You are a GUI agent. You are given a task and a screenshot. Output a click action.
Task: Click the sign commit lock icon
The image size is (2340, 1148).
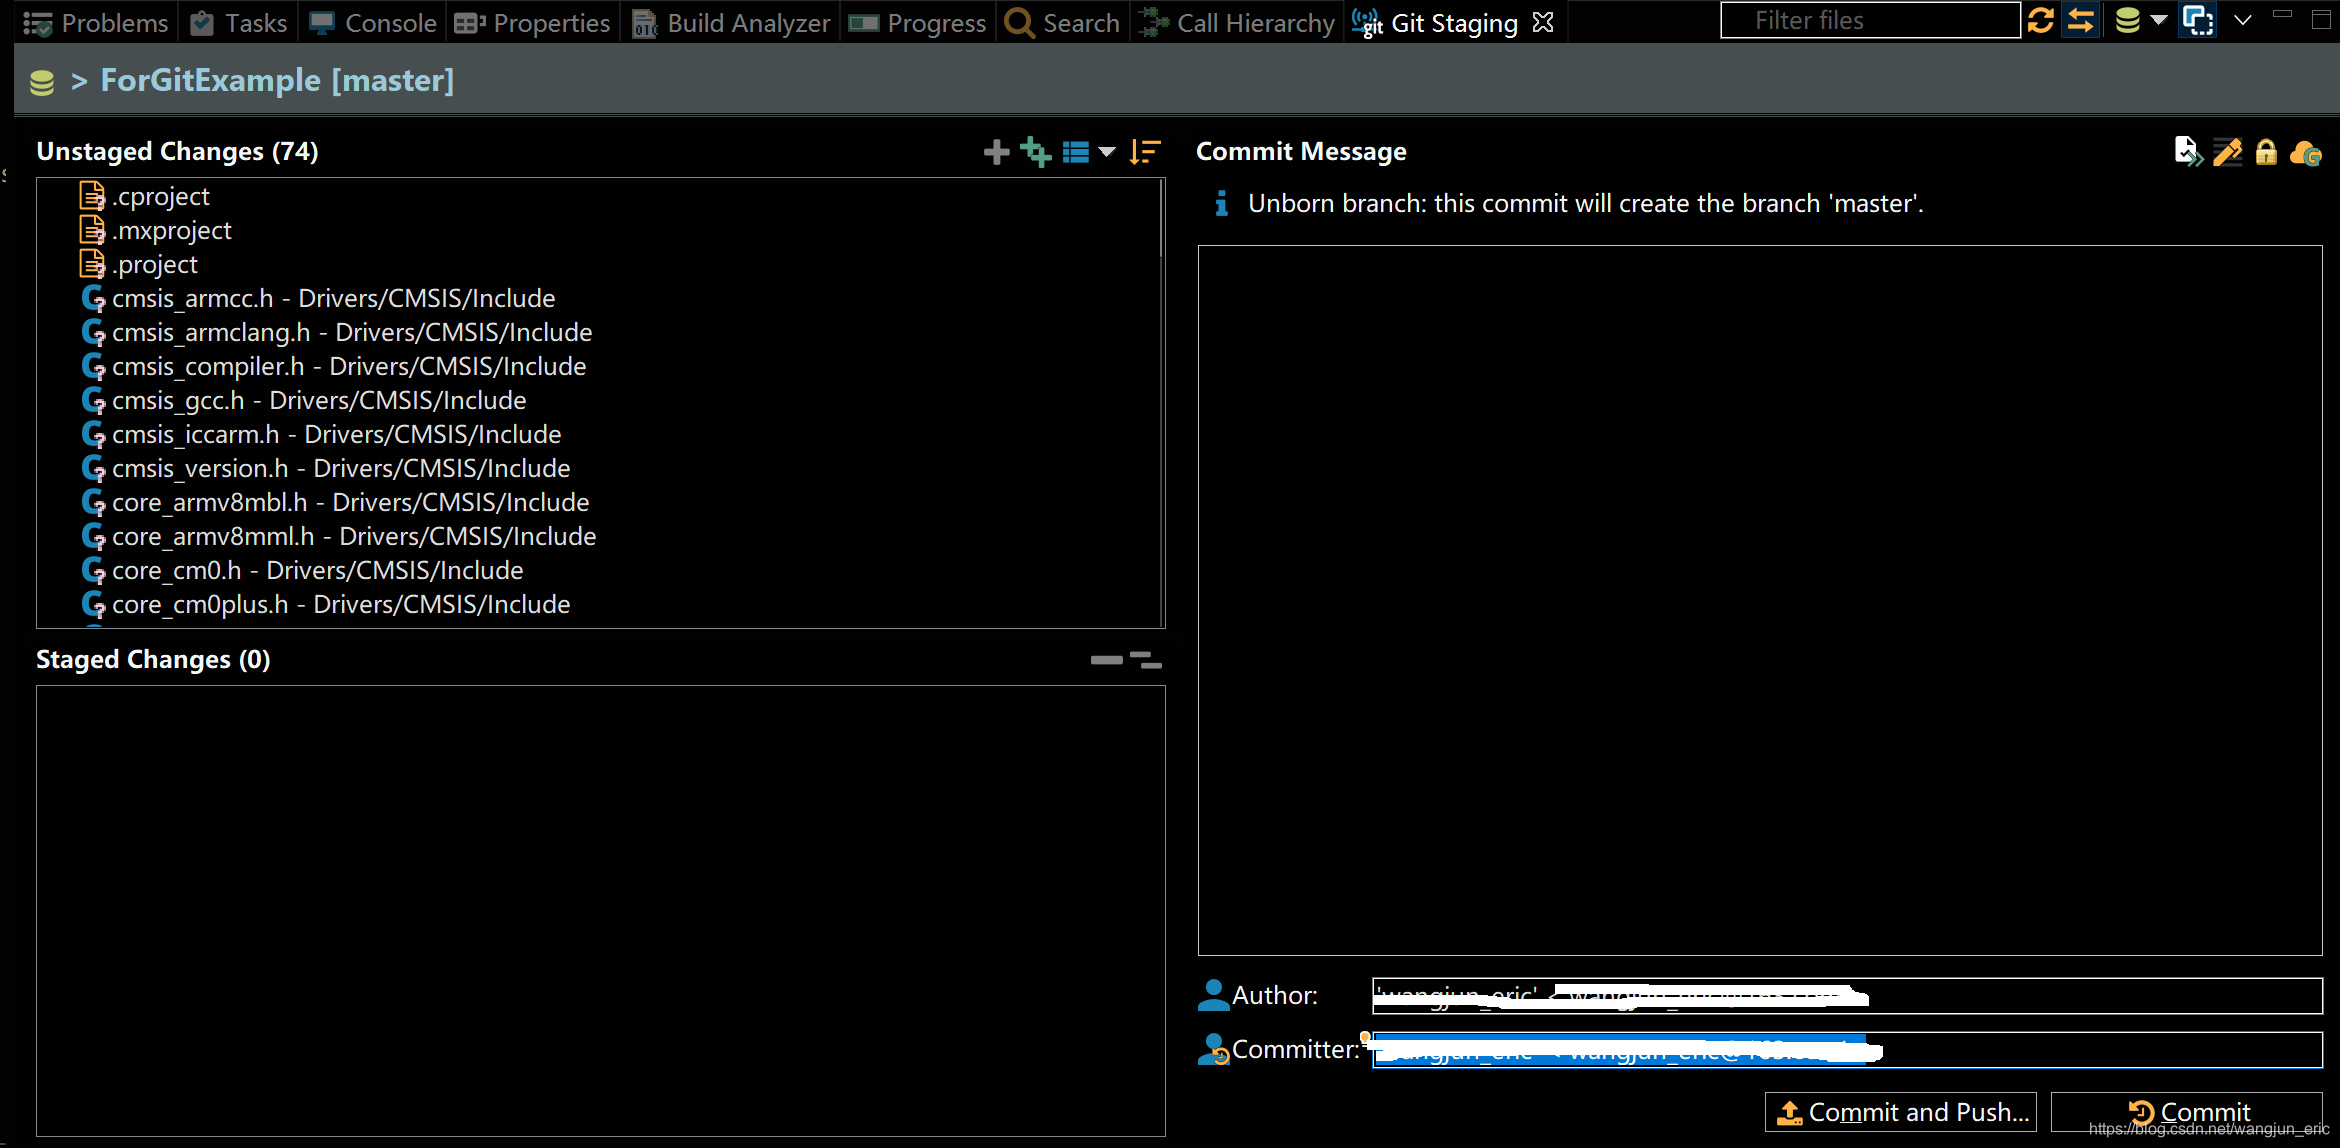(x=2266, y=152)
